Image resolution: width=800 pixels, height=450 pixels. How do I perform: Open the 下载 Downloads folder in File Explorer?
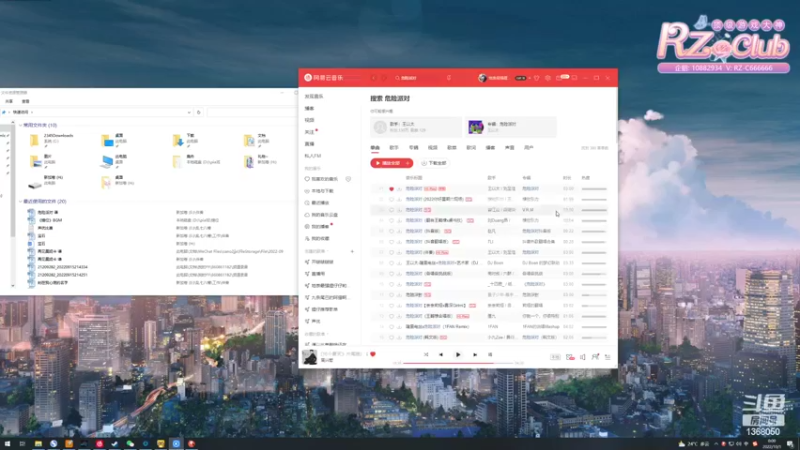pyautogui.click(x=186, y=139)
